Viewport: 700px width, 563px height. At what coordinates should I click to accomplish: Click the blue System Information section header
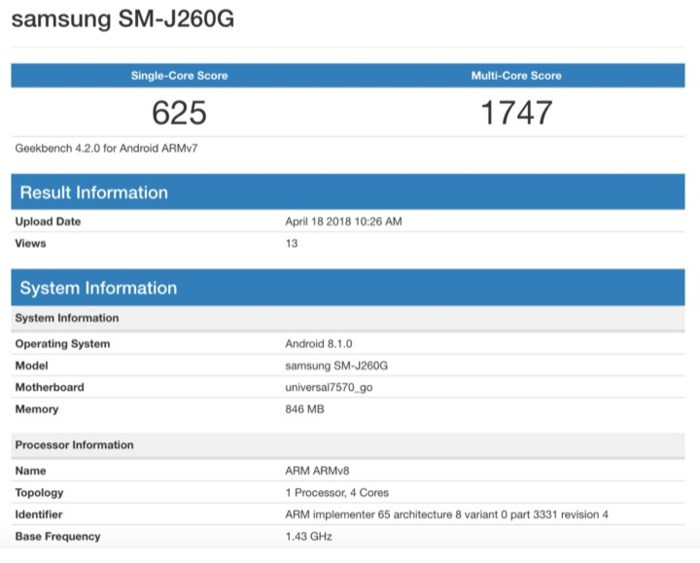(98, 288)
